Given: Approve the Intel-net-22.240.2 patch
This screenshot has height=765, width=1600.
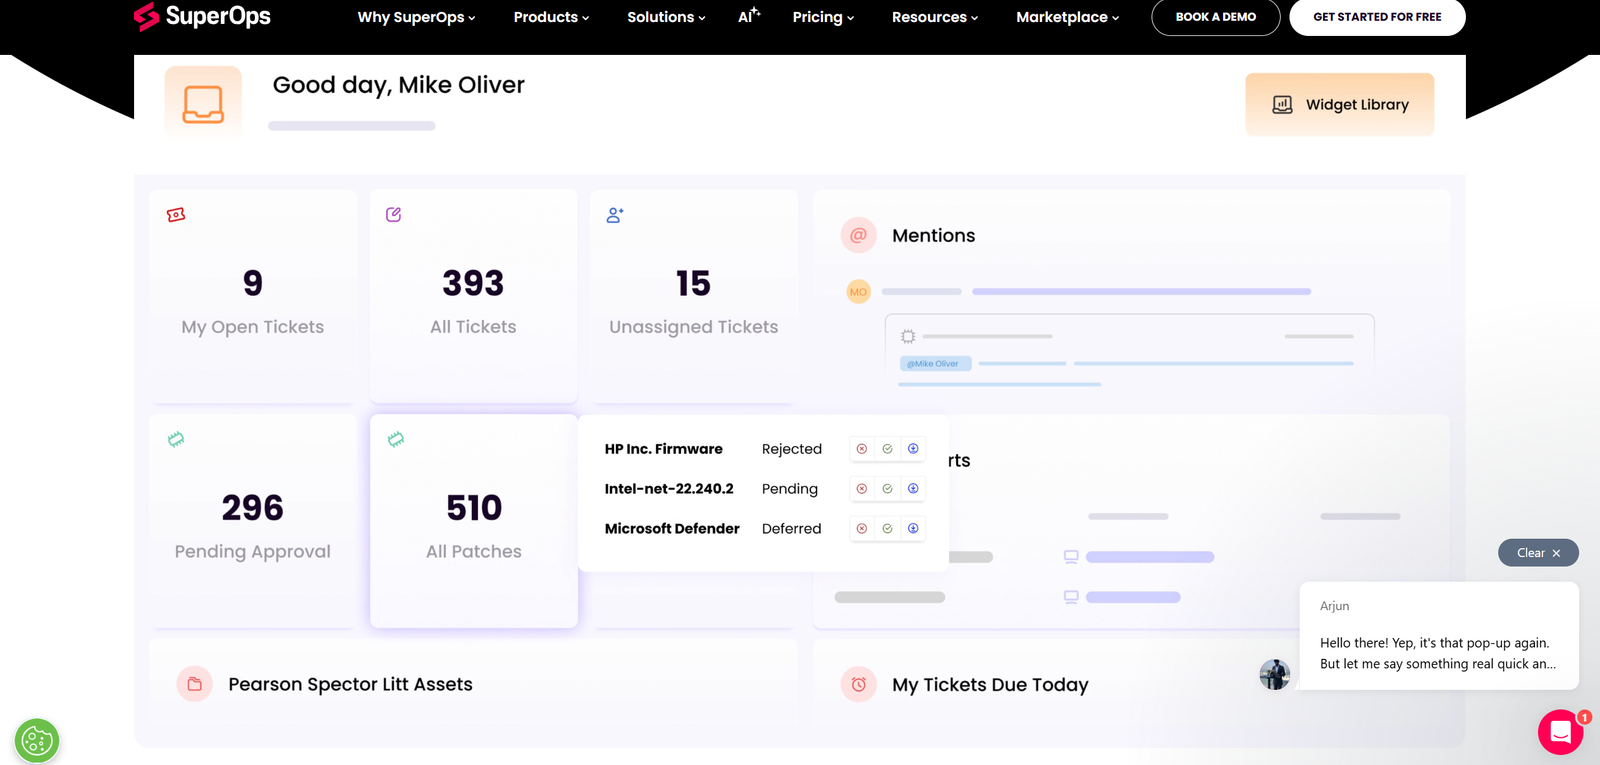Looking at the screenshot, I should (x=887, y=489).
